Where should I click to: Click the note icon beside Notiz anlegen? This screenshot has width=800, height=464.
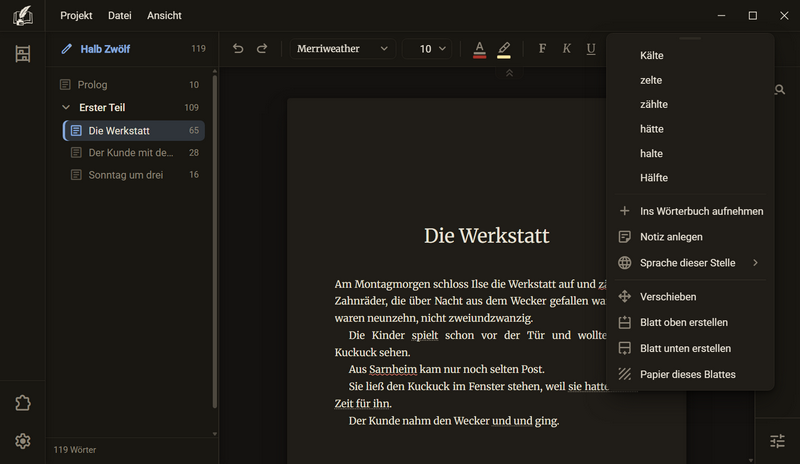click(624, 237)
